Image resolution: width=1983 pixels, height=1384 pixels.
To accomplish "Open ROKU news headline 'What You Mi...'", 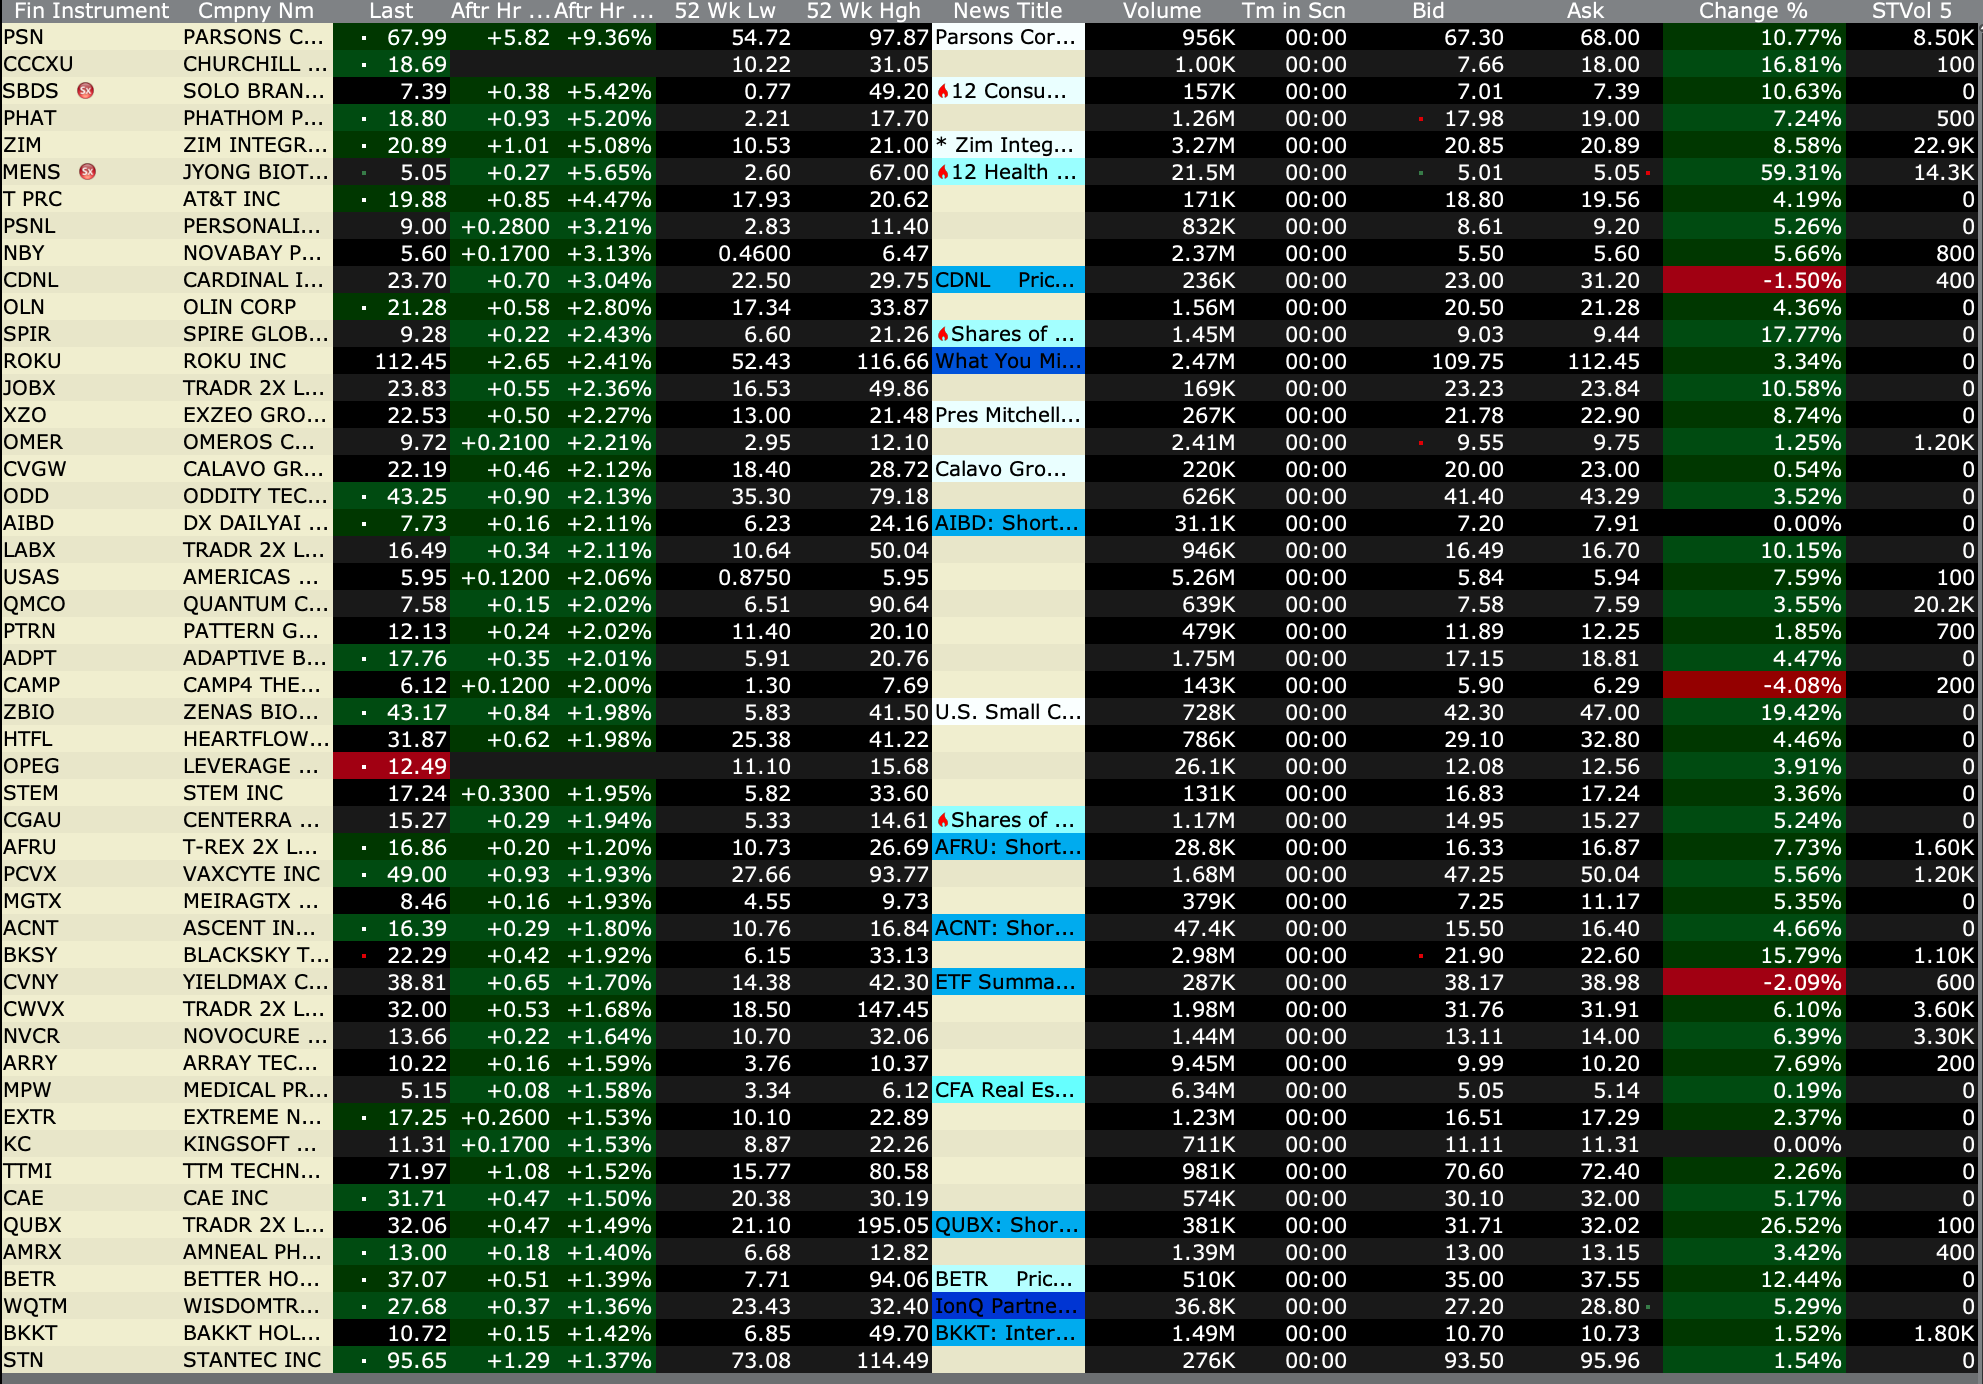I will [1007, 361].
